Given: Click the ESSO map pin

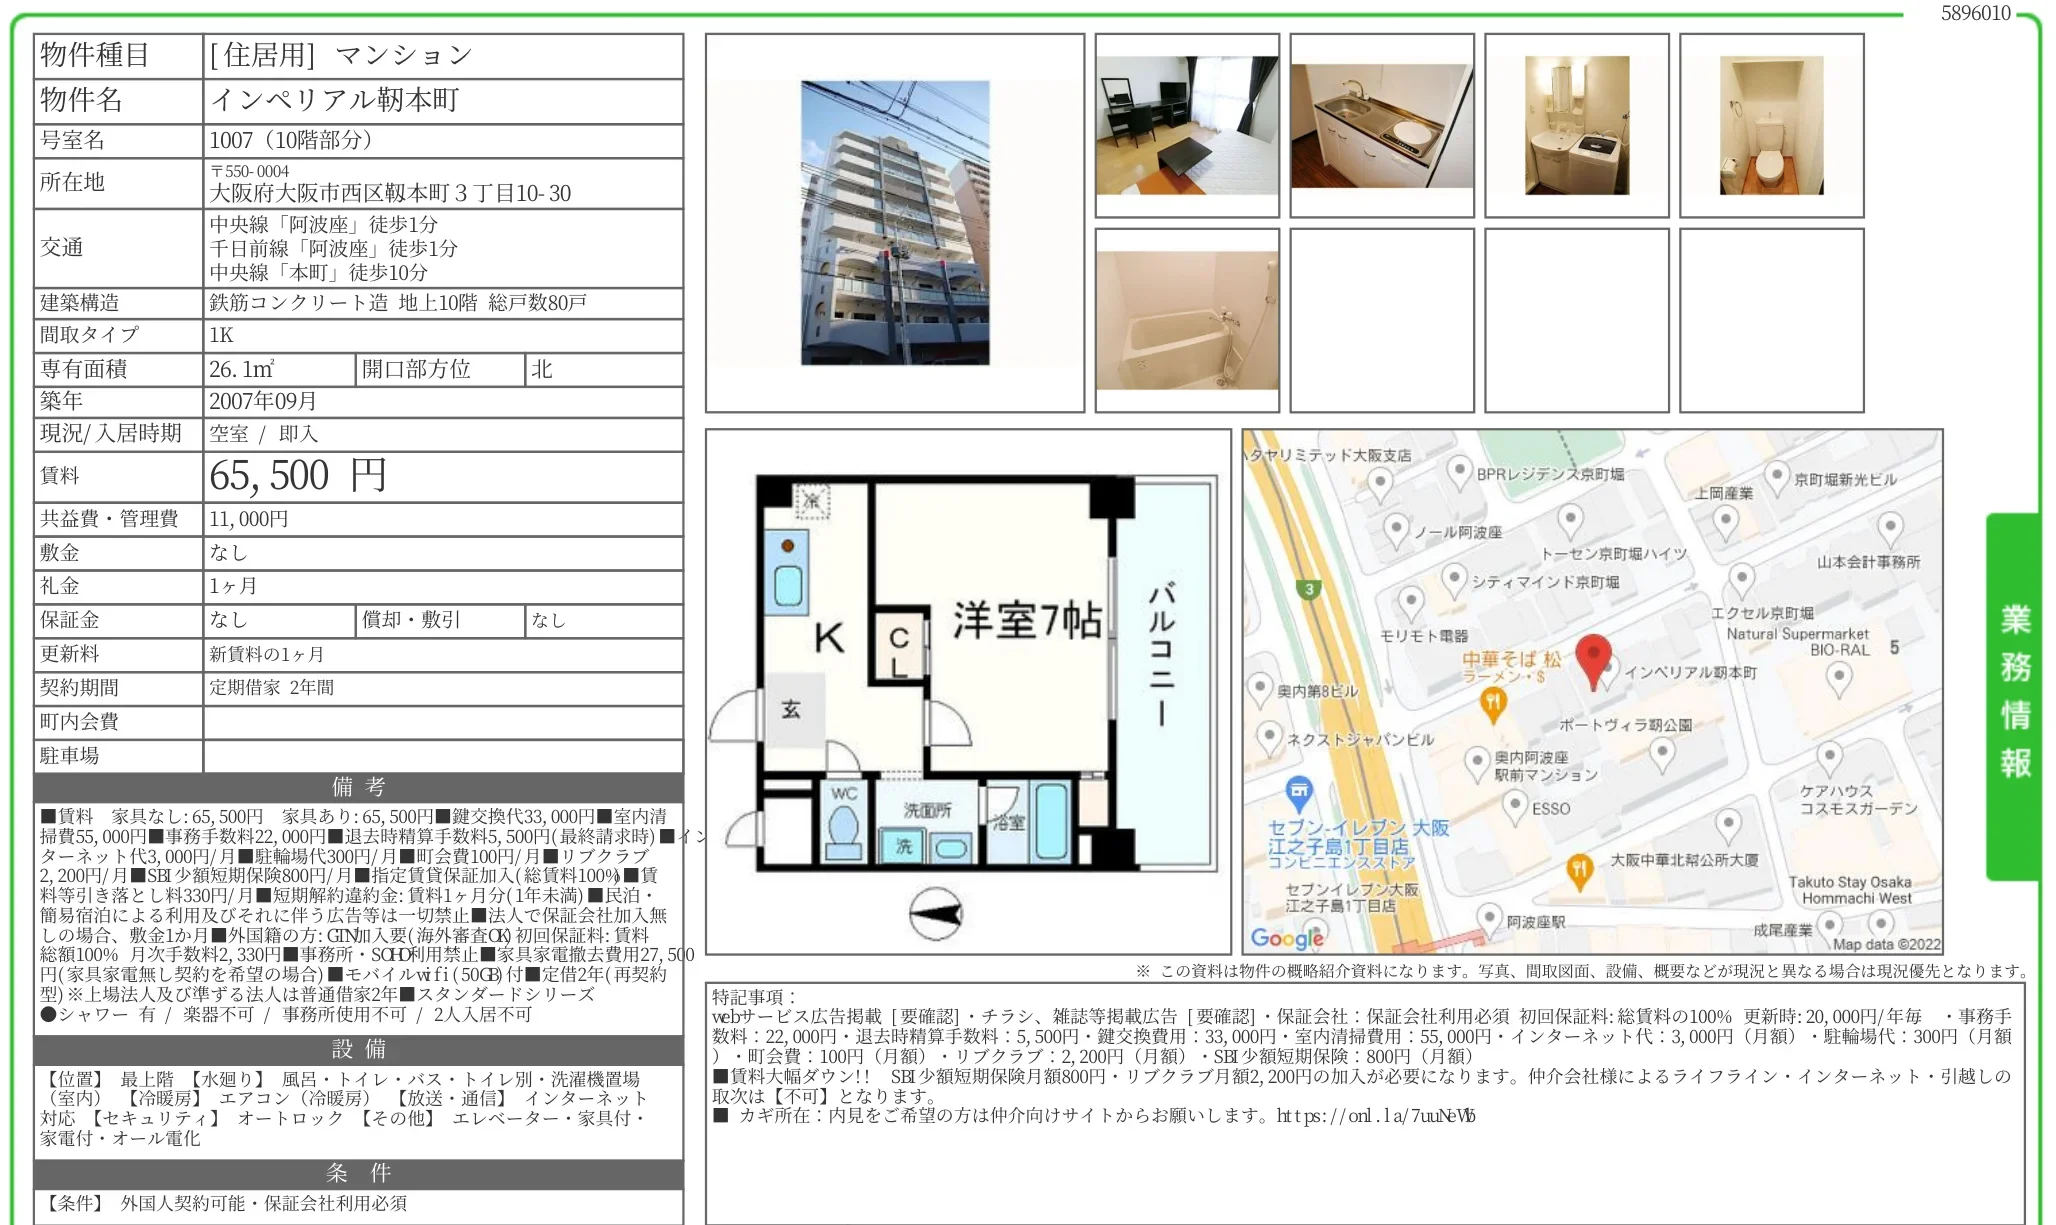Looking at the screenshot, I should click(1515, 805).
